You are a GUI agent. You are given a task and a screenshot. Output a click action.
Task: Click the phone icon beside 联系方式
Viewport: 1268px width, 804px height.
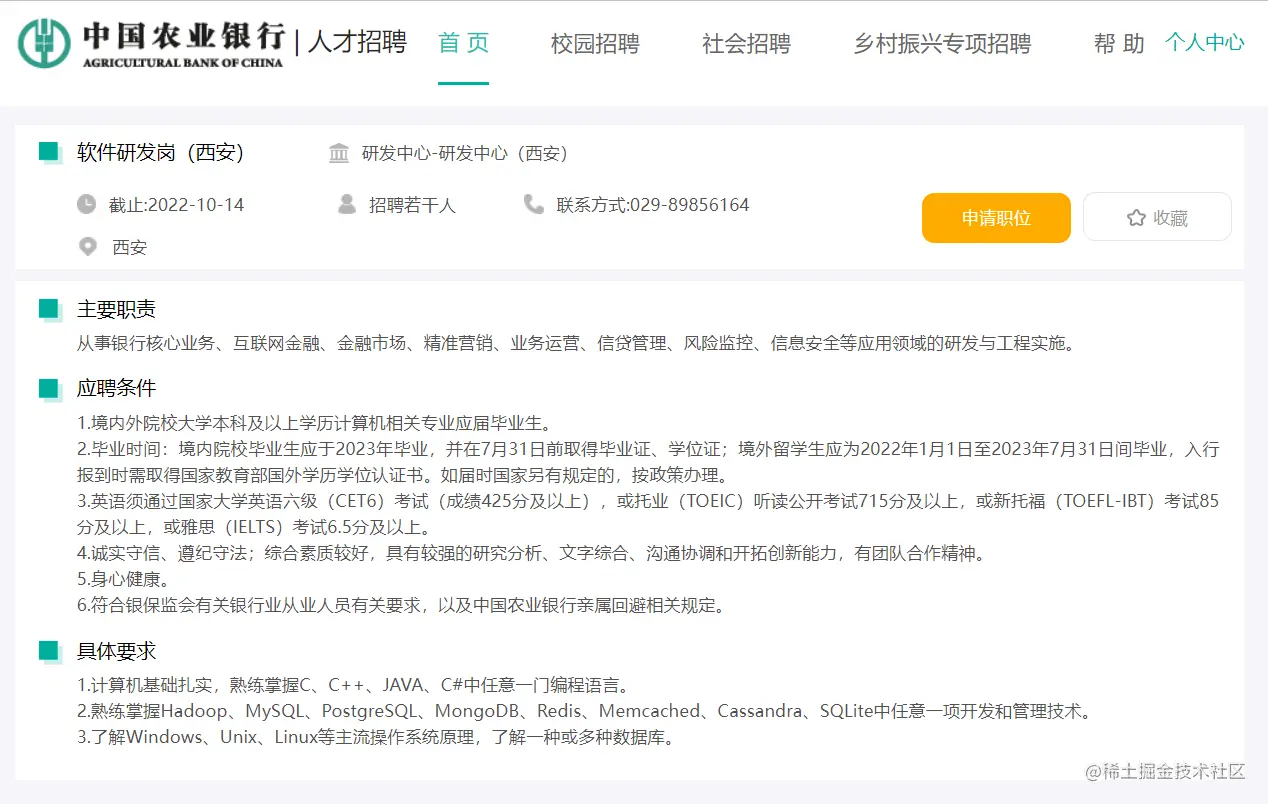534,204
